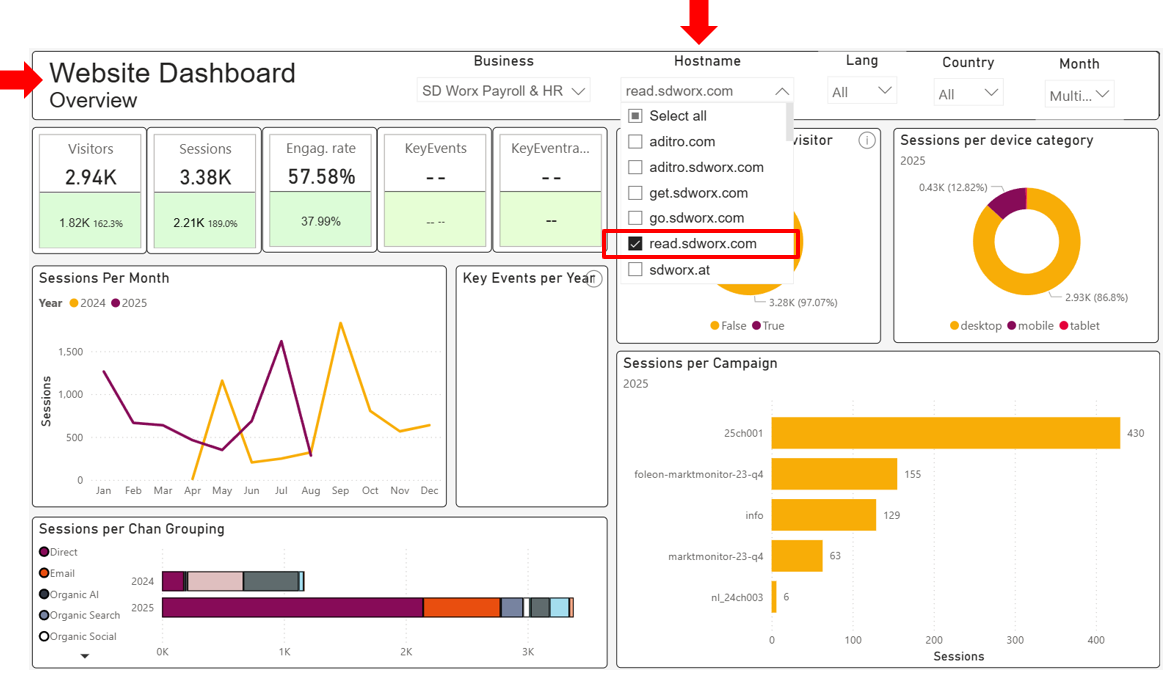Select the KeyEvents KPI card
The width and height of the screenshot is (1165, 680).
tap(435, 191)
